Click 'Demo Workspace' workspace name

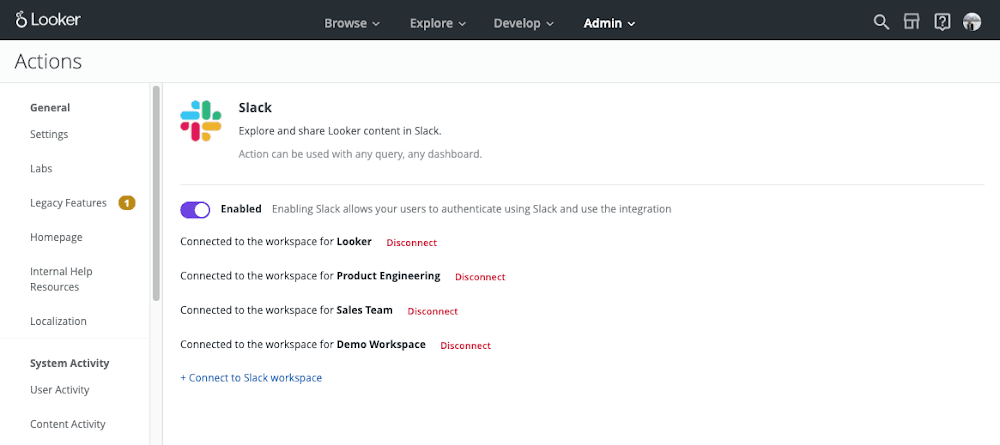coord(381,344)
